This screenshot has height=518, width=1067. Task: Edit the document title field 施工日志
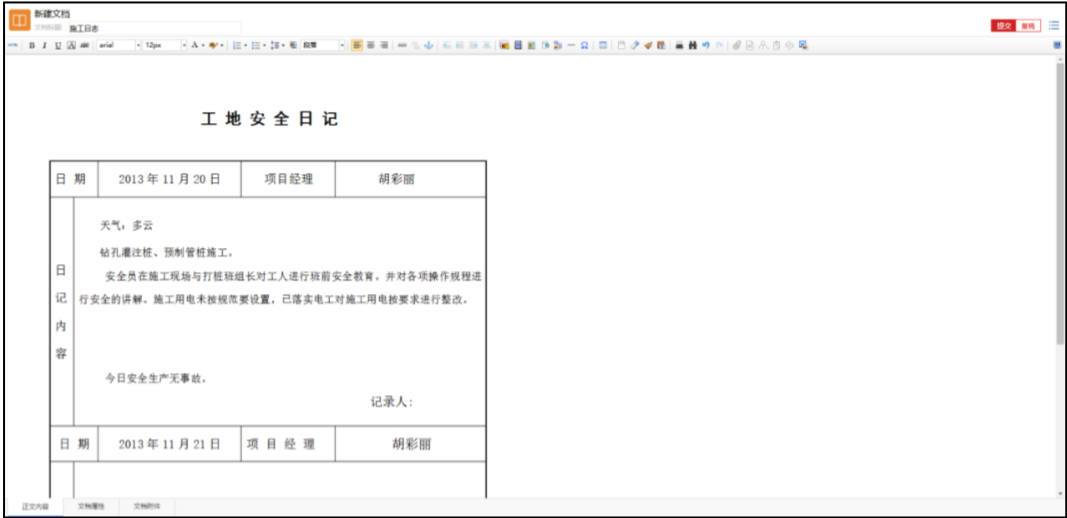tap(154, 28)
